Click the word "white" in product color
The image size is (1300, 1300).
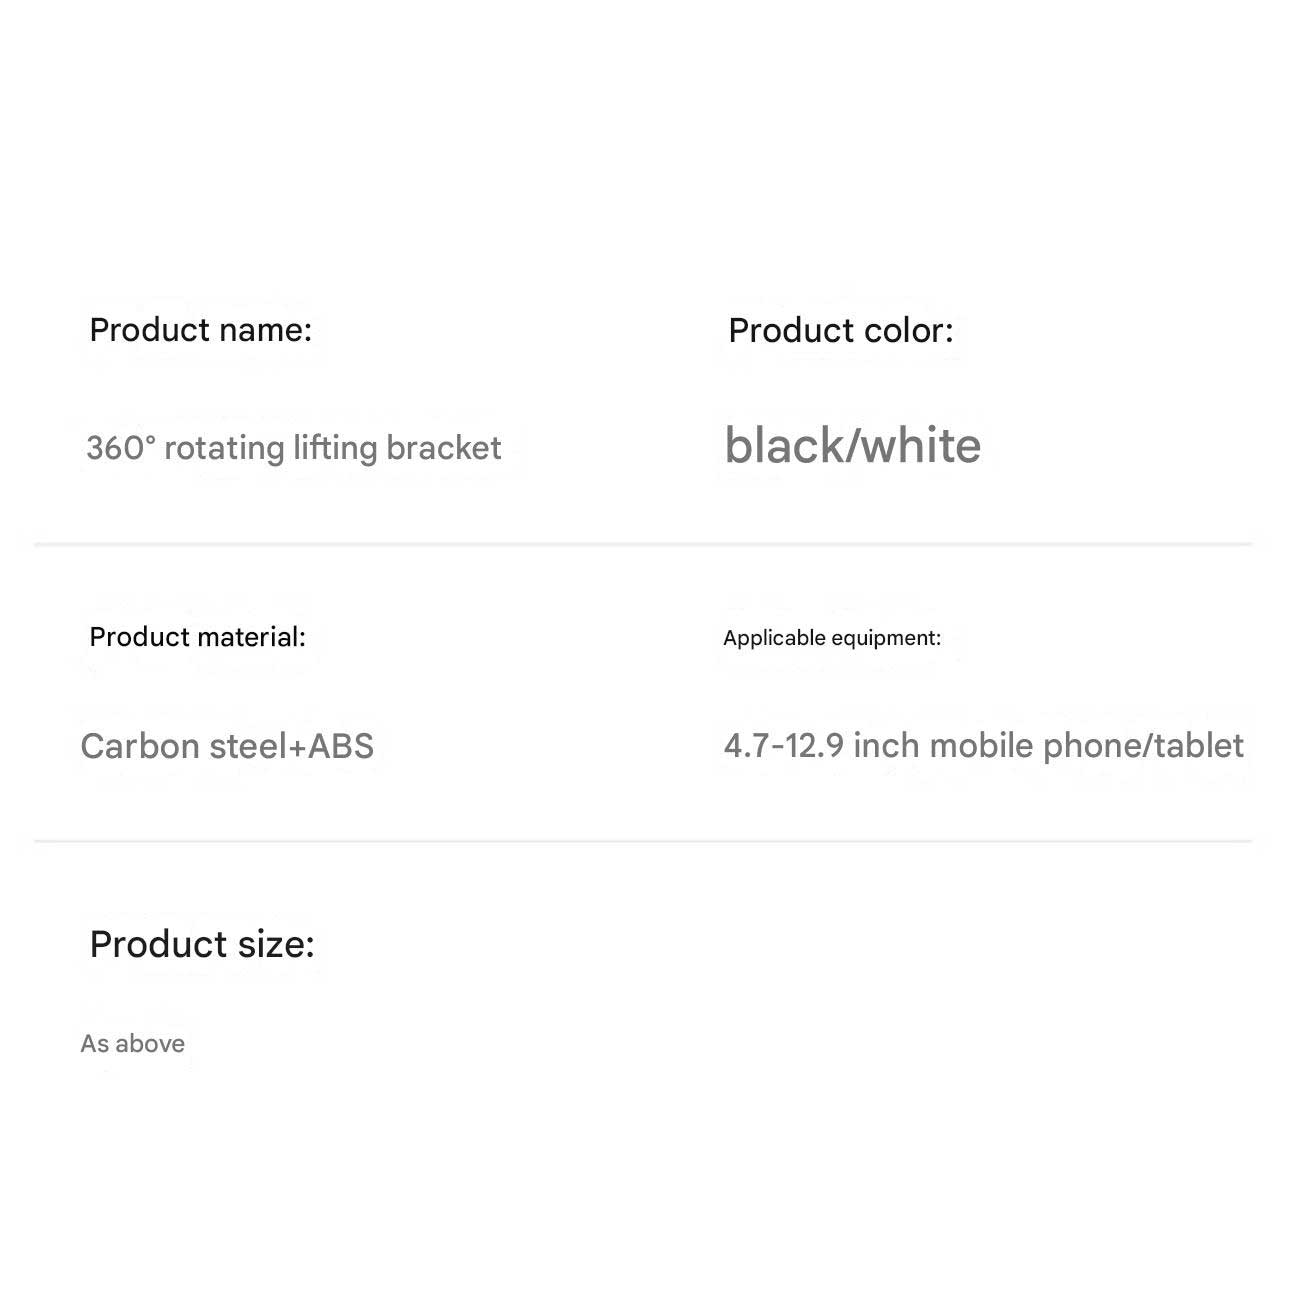(921, 446)
